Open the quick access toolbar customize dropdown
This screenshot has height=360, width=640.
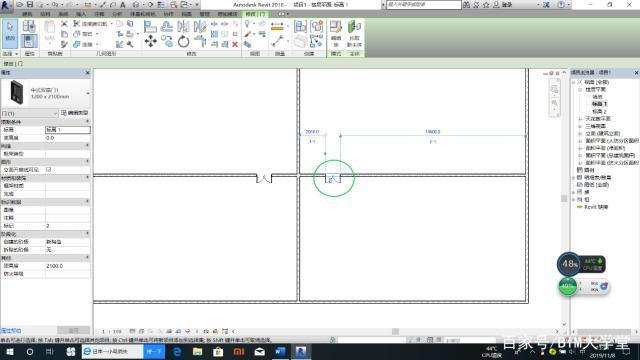coord(197,4)
